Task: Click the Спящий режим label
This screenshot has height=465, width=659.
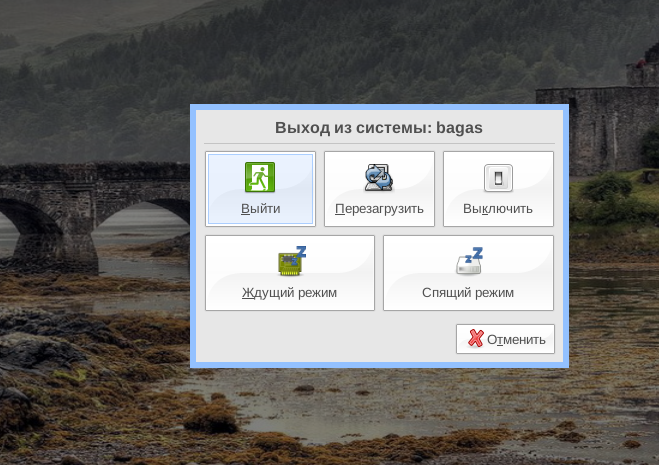Action: [x=468, y=293]
